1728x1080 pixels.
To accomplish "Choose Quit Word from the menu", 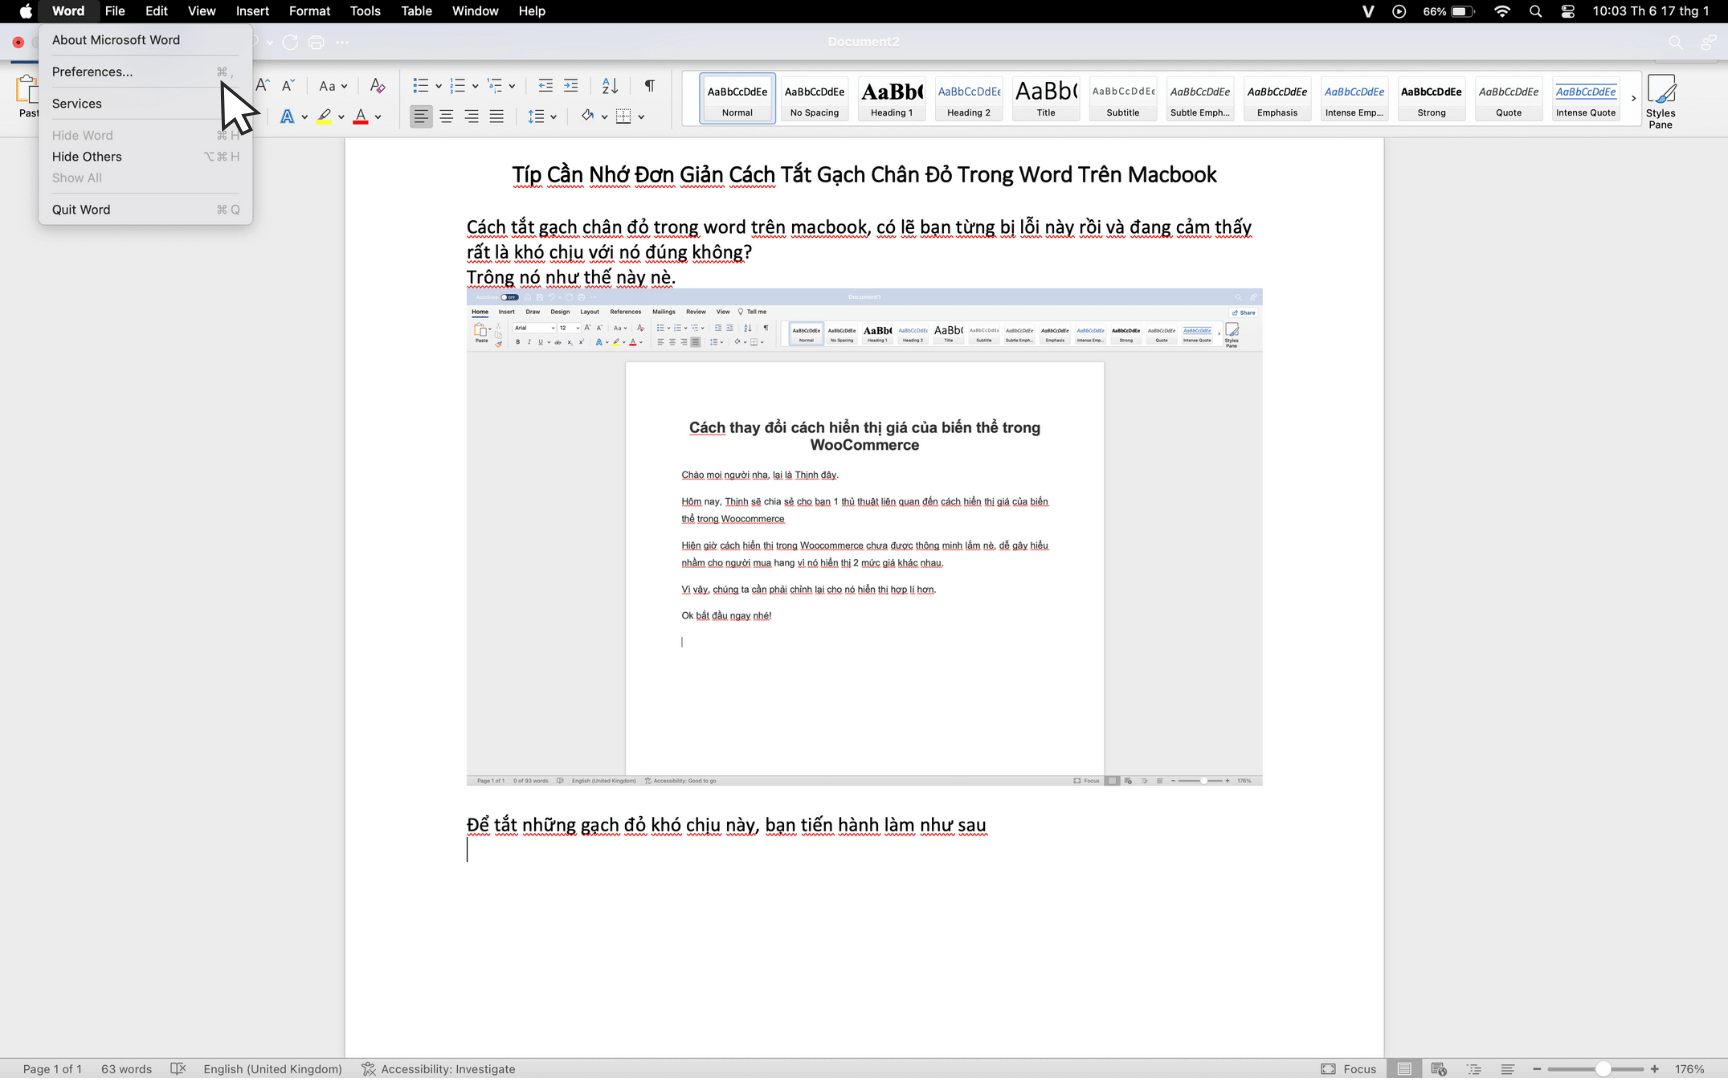I will [x=145, y=210].
